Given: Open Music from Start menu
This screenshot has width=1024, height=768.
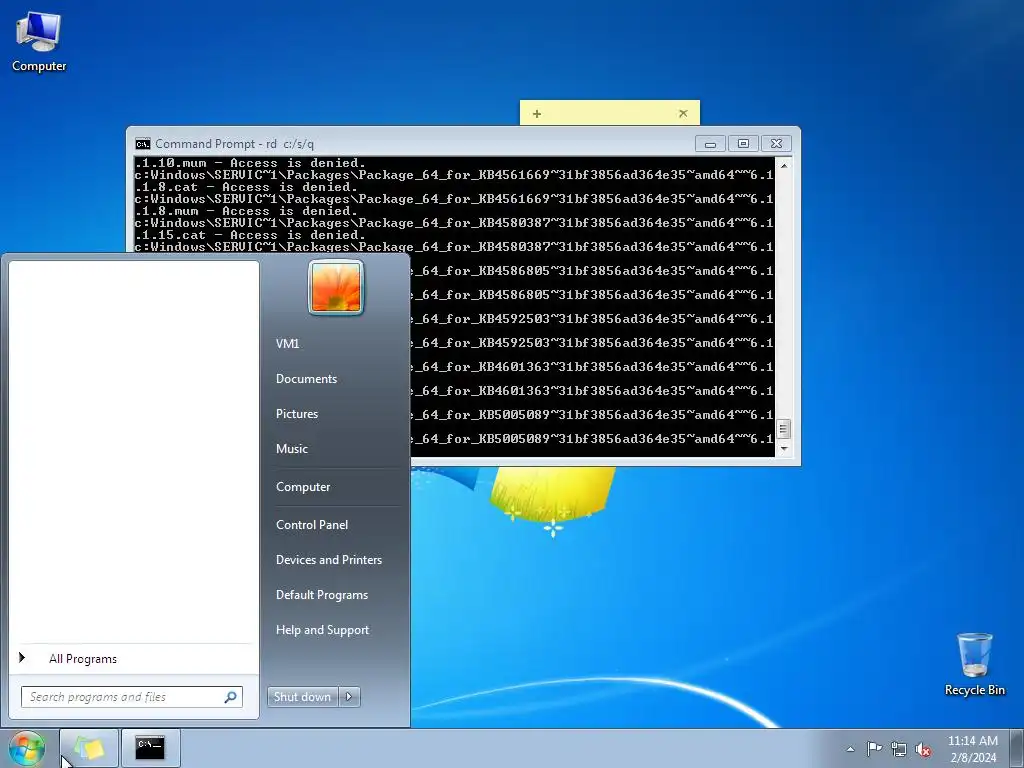Looking at the screenshot, I should point(291,449).
